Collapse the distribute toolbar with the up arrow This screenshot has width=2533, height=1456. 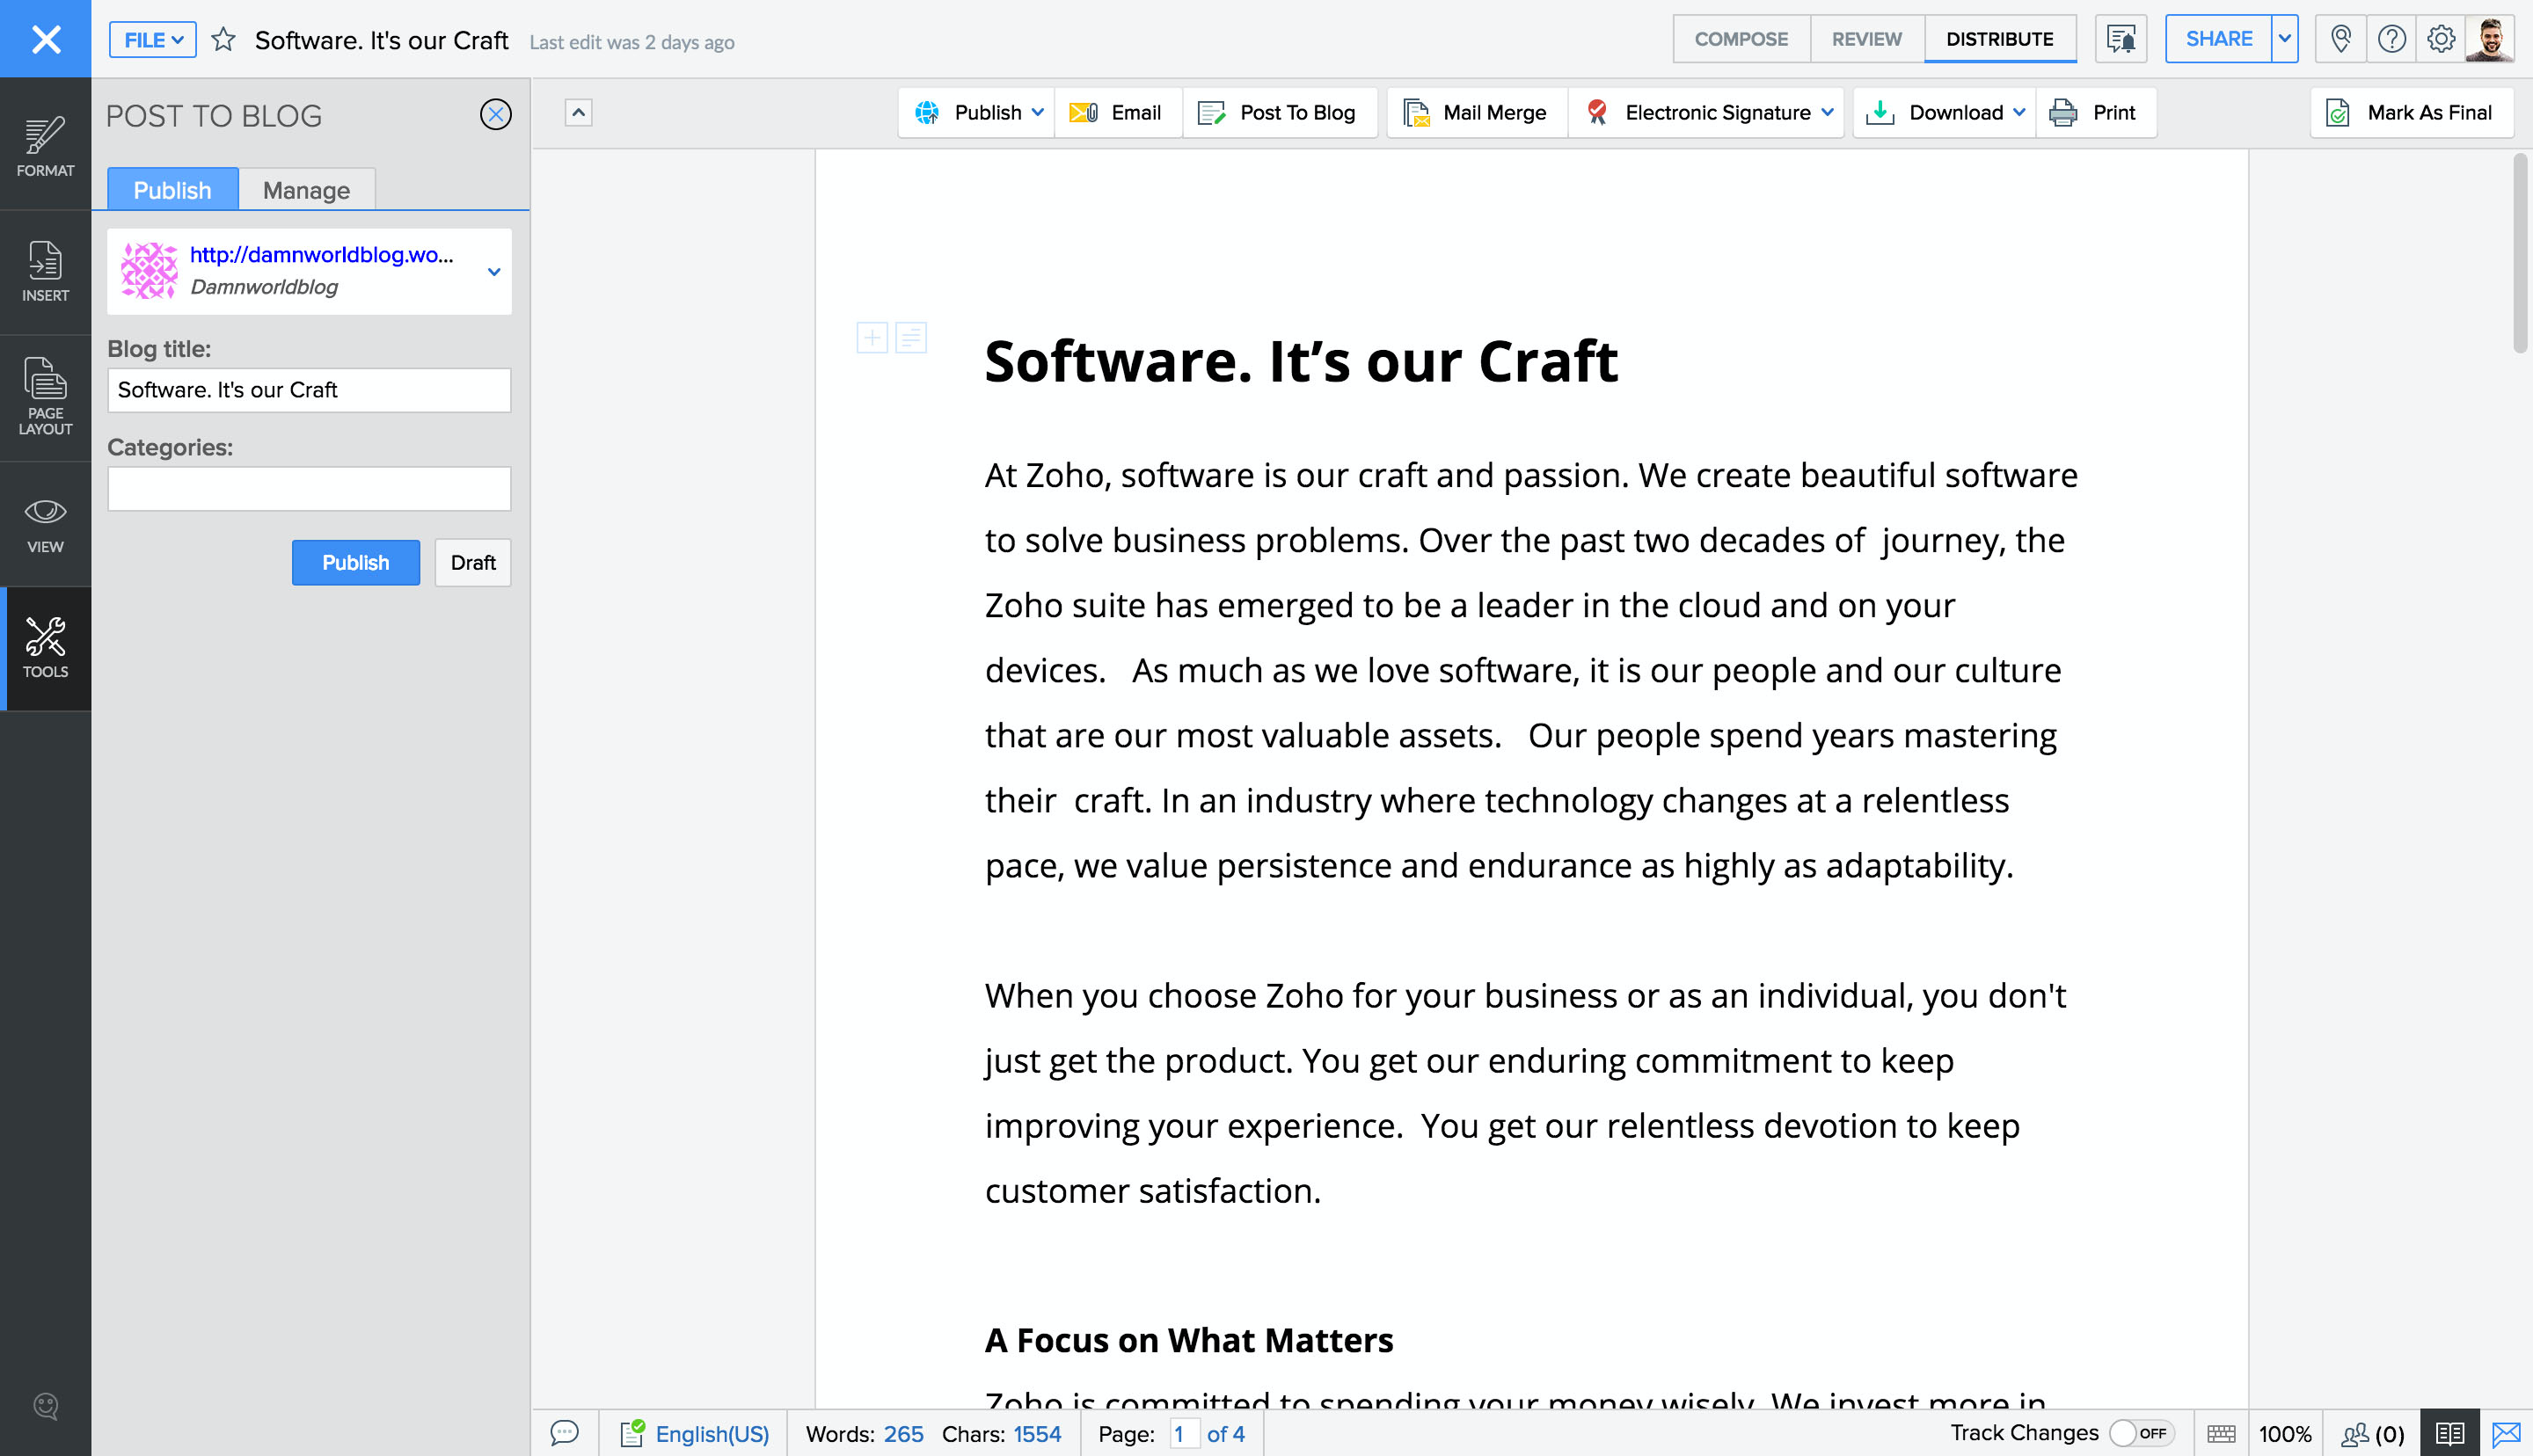click(x=578, y=112)
